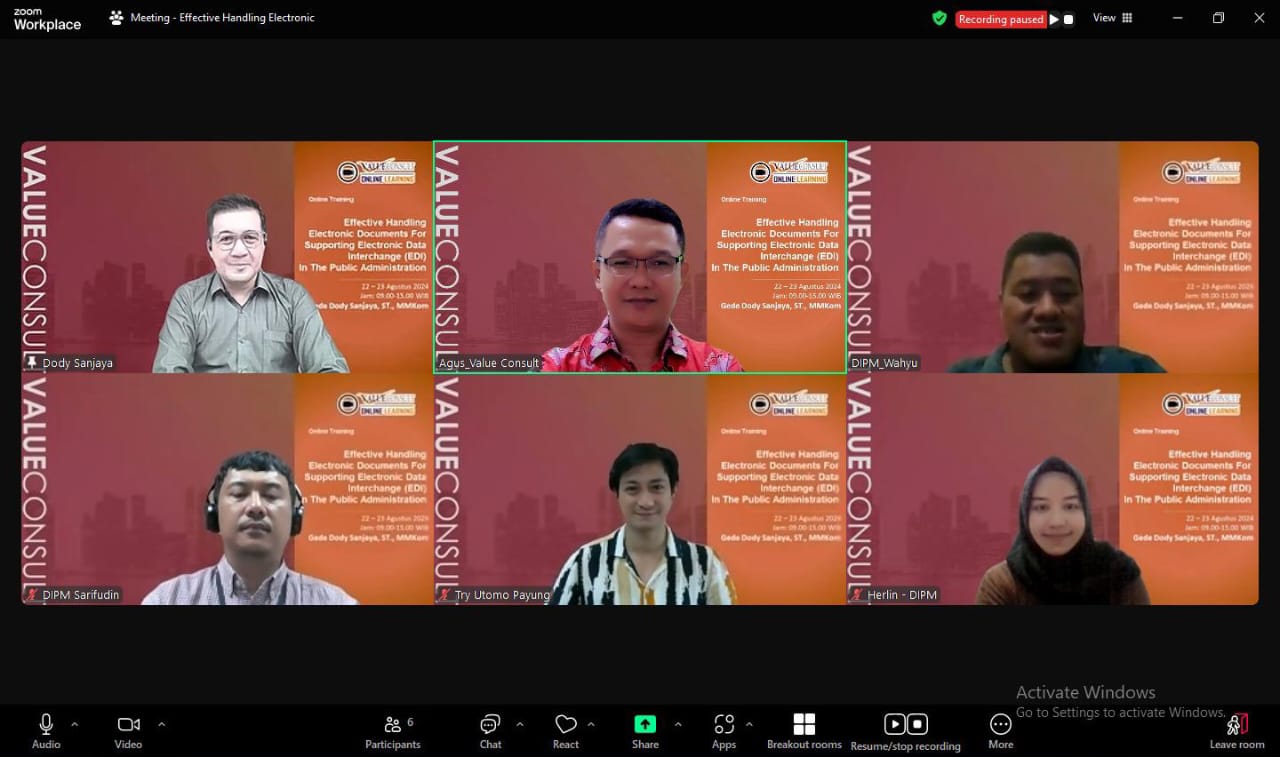Start sharing with the green Share button
1280x757 pixels.
point(645,731)
